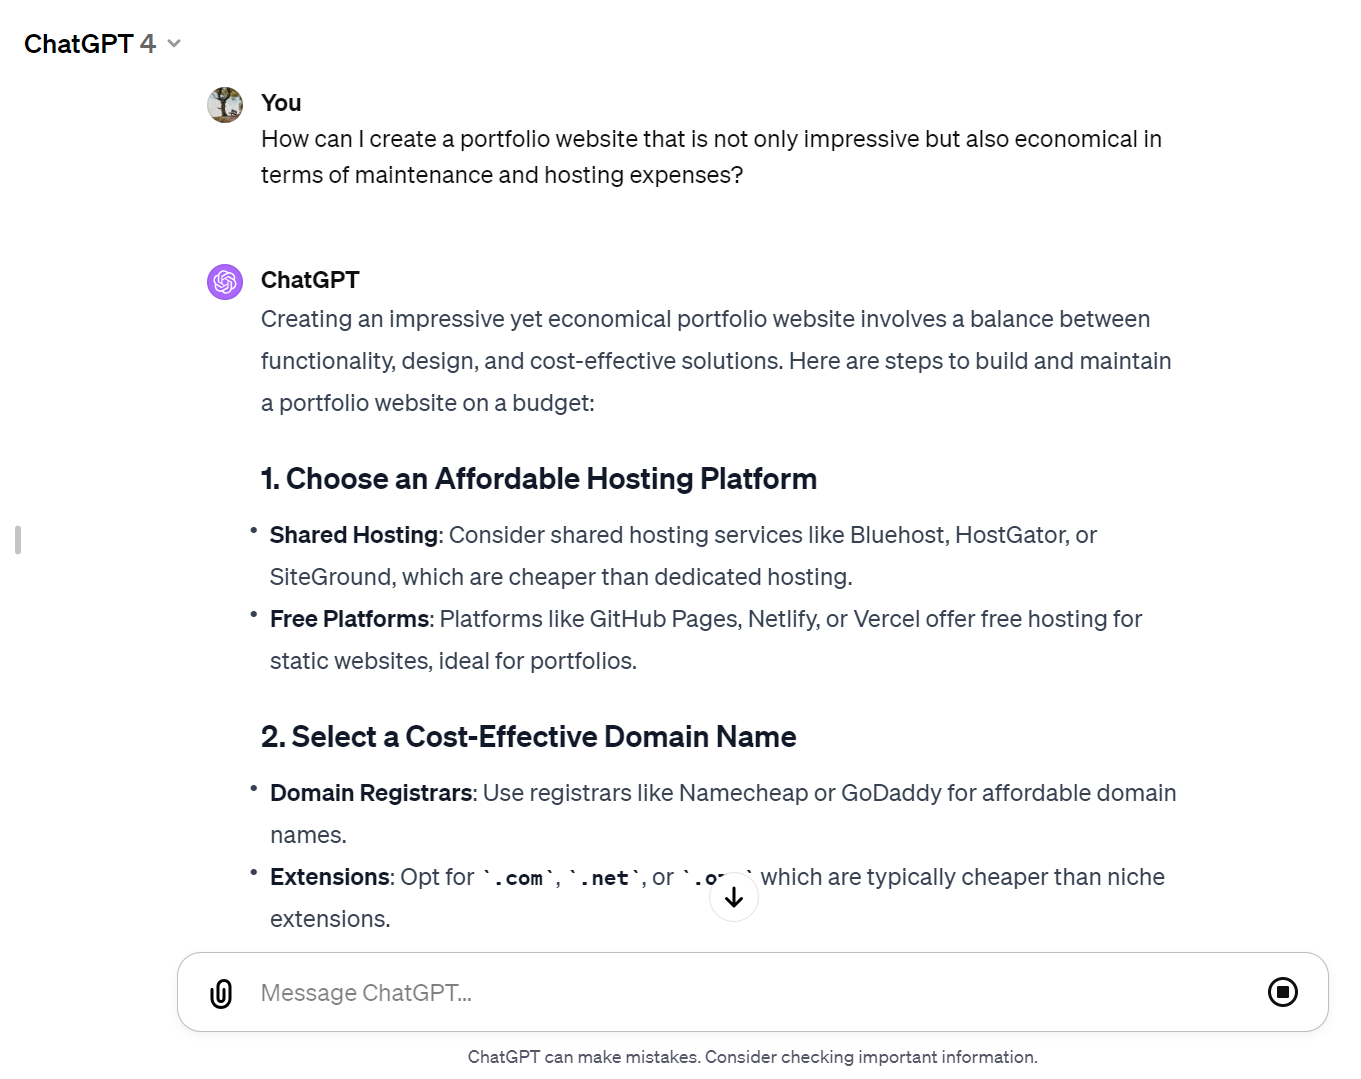Click the purple ChatGPT logo avatar

click(x=225, y=282)
